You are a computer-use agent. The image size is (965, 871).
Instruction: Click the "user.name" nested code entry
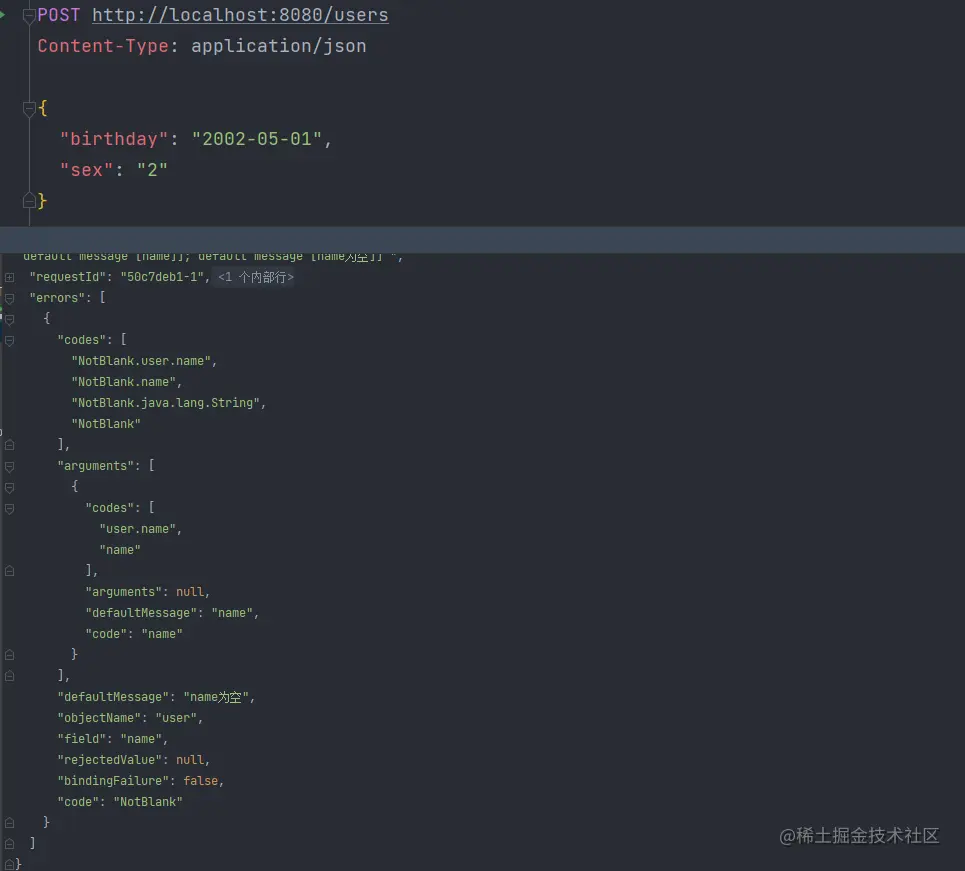point(138,529)
